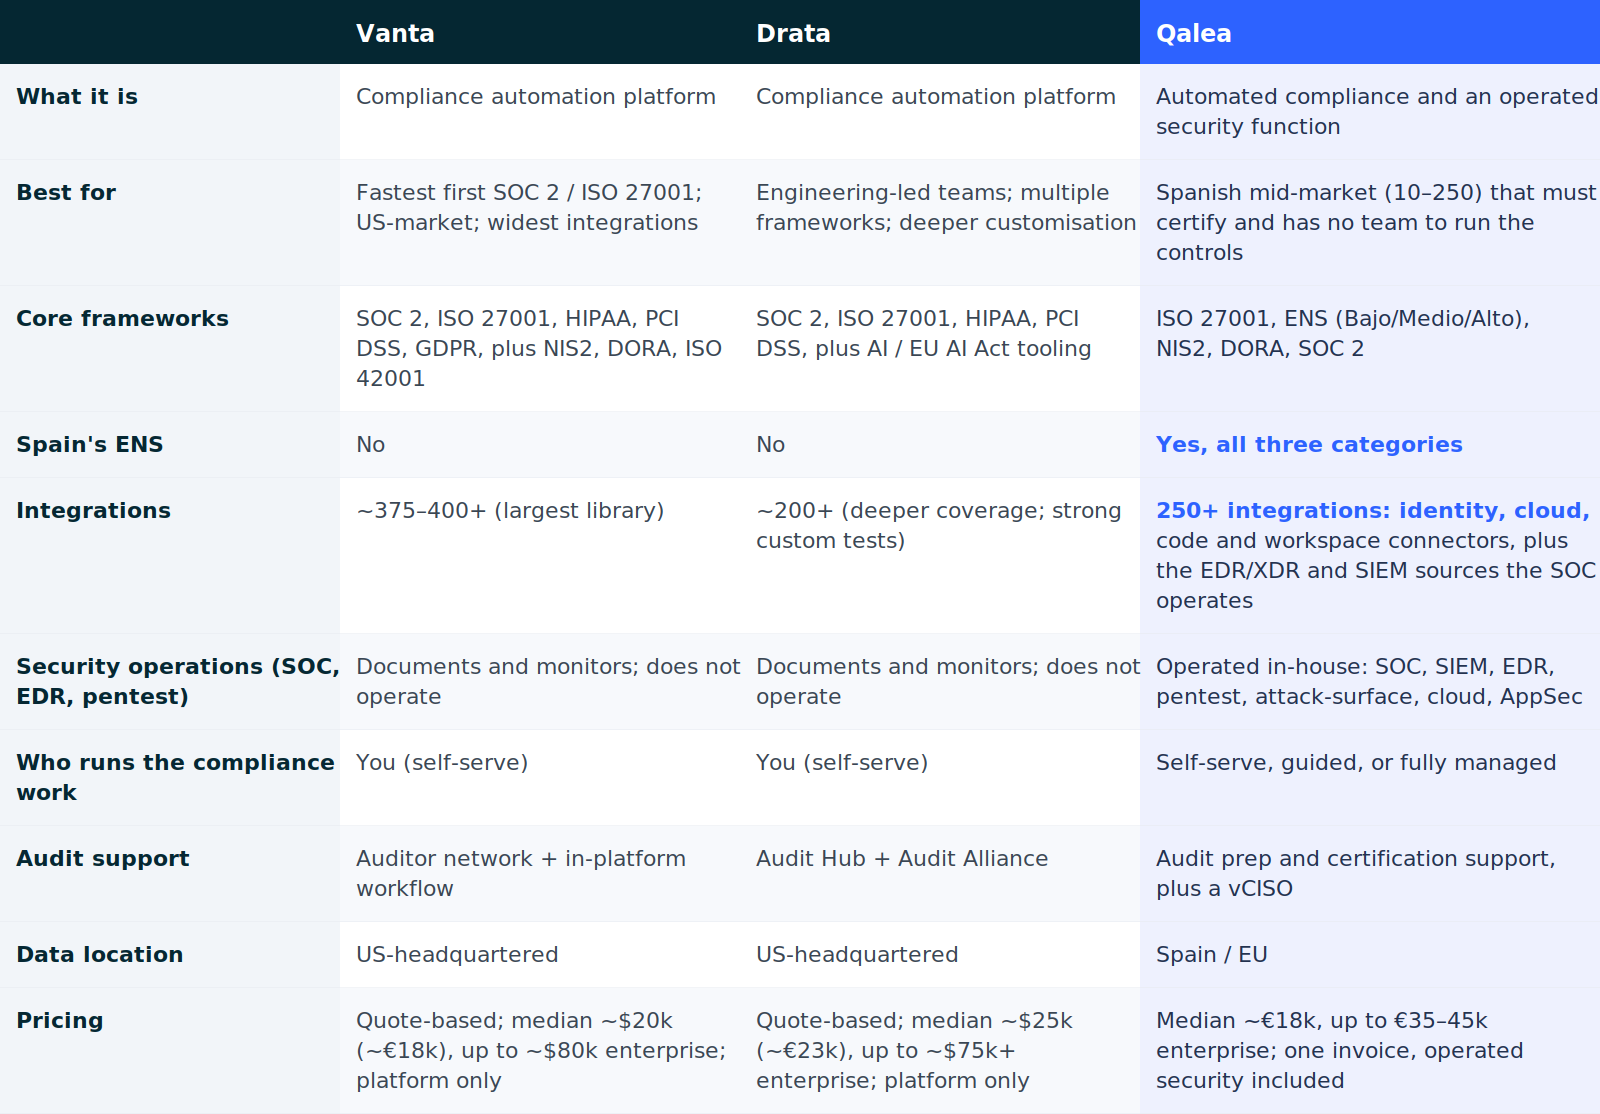Viewport: 1600px width, 1114px height.
Task: Click Vanta's frameworks cell ending 'ISO 42001'
Action: coord(539,348)
